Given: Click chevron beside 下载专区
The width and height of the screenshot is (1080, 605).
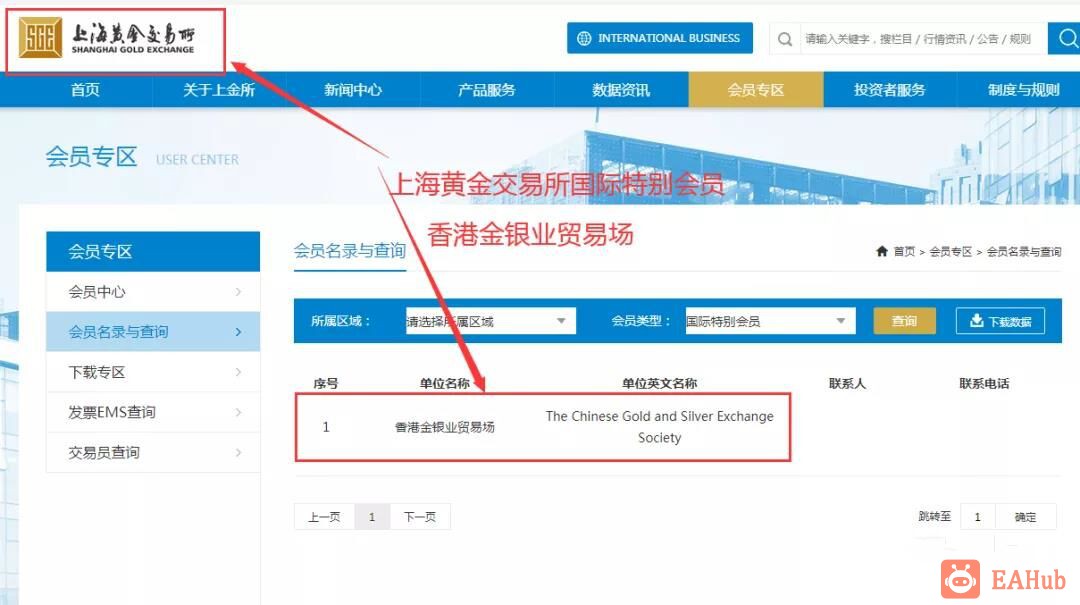Looking at the screenshot, I should (x=238, y=372).
